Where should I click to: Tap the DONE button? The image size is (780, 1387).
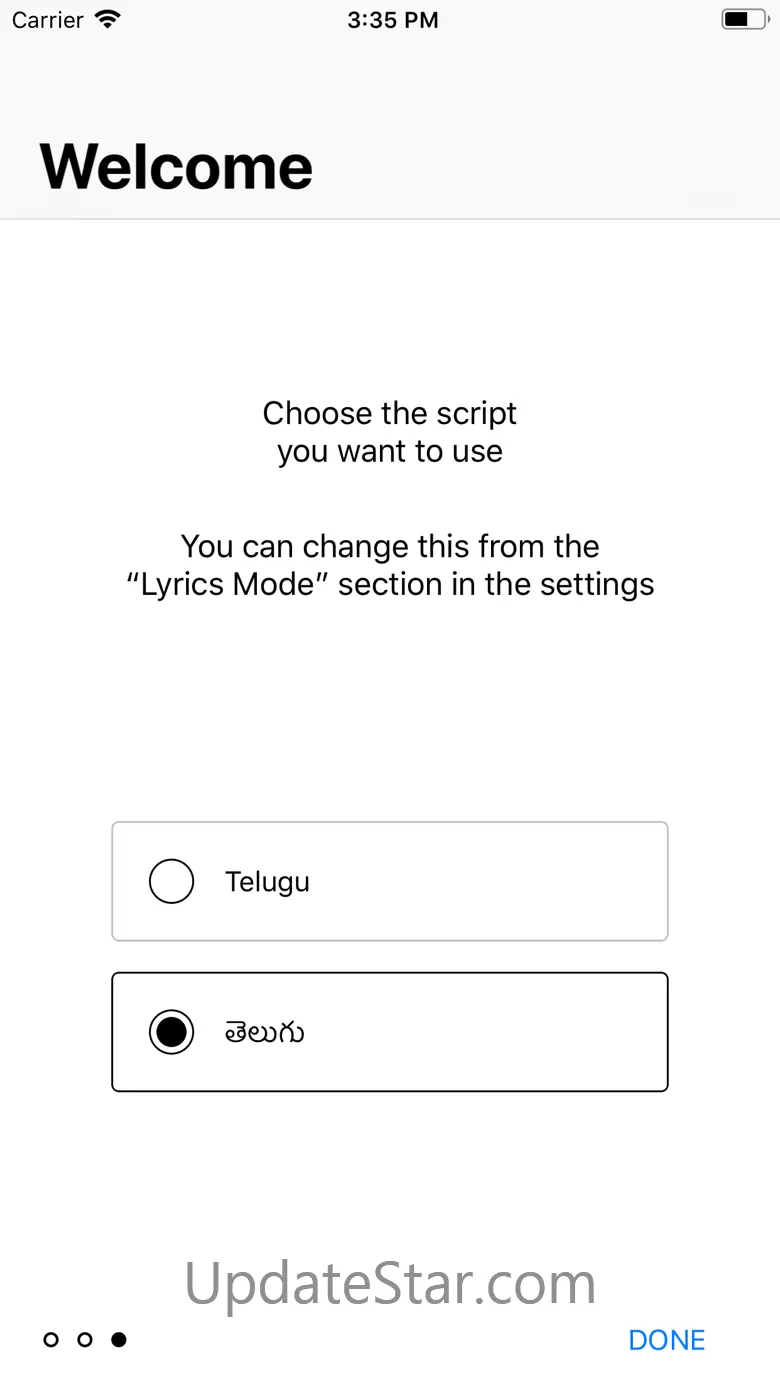pyautogui.click(x=667, y=1340)
